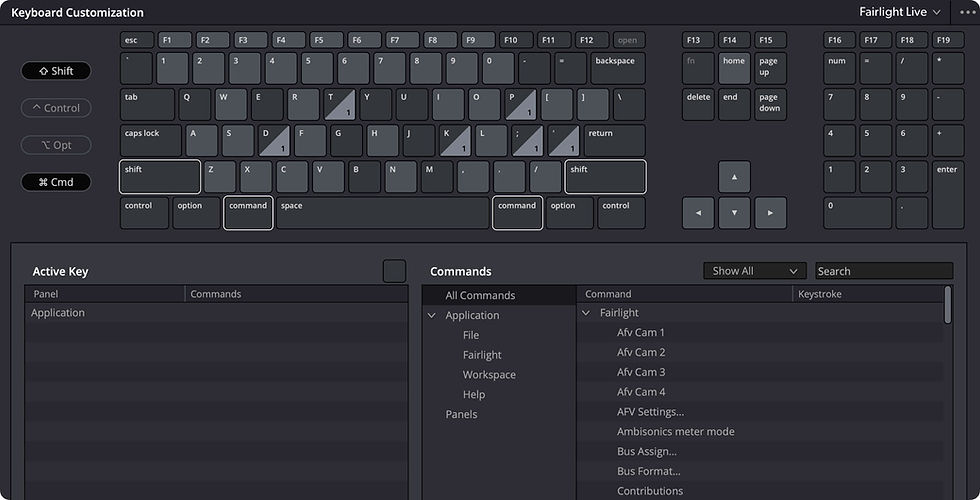Select the File category
The image size is (980, 500).
point(471,335)
